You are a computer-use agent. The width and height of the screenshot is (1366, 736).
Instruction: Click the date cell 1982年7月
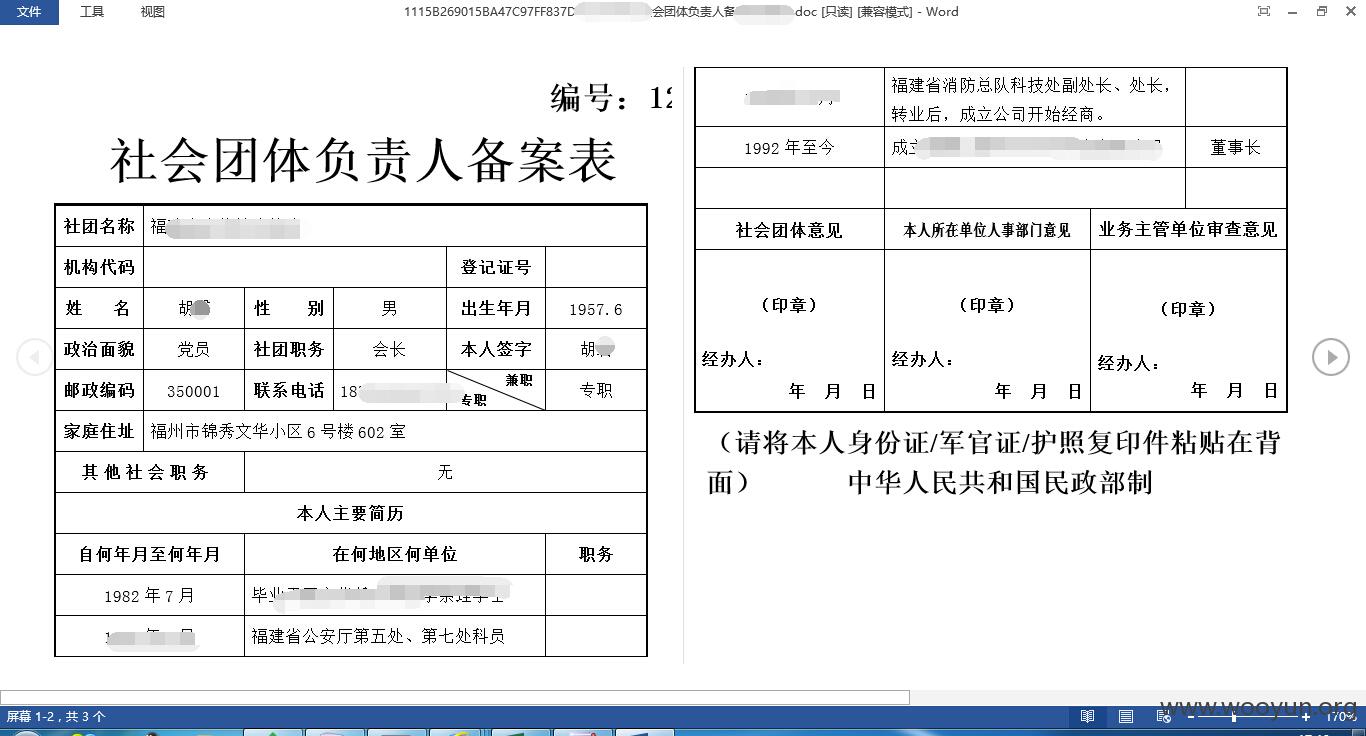coord(150,595)
